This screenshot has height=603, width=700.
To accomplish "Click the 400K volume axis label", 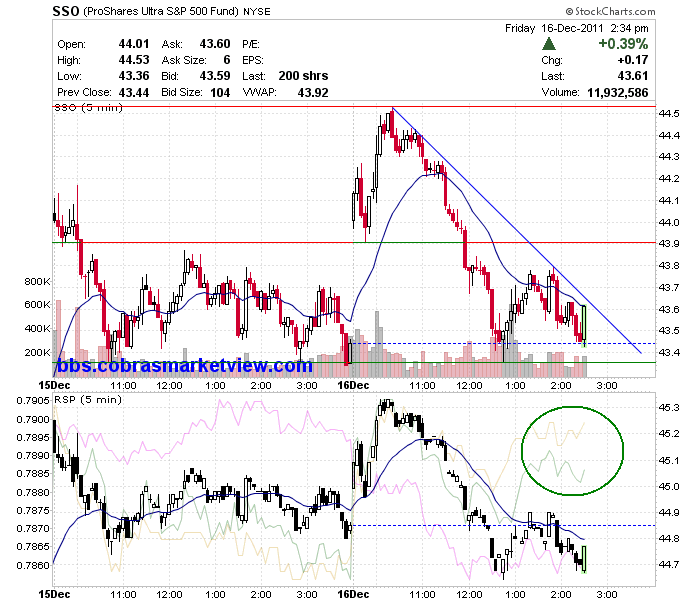I will coord(38,329).
